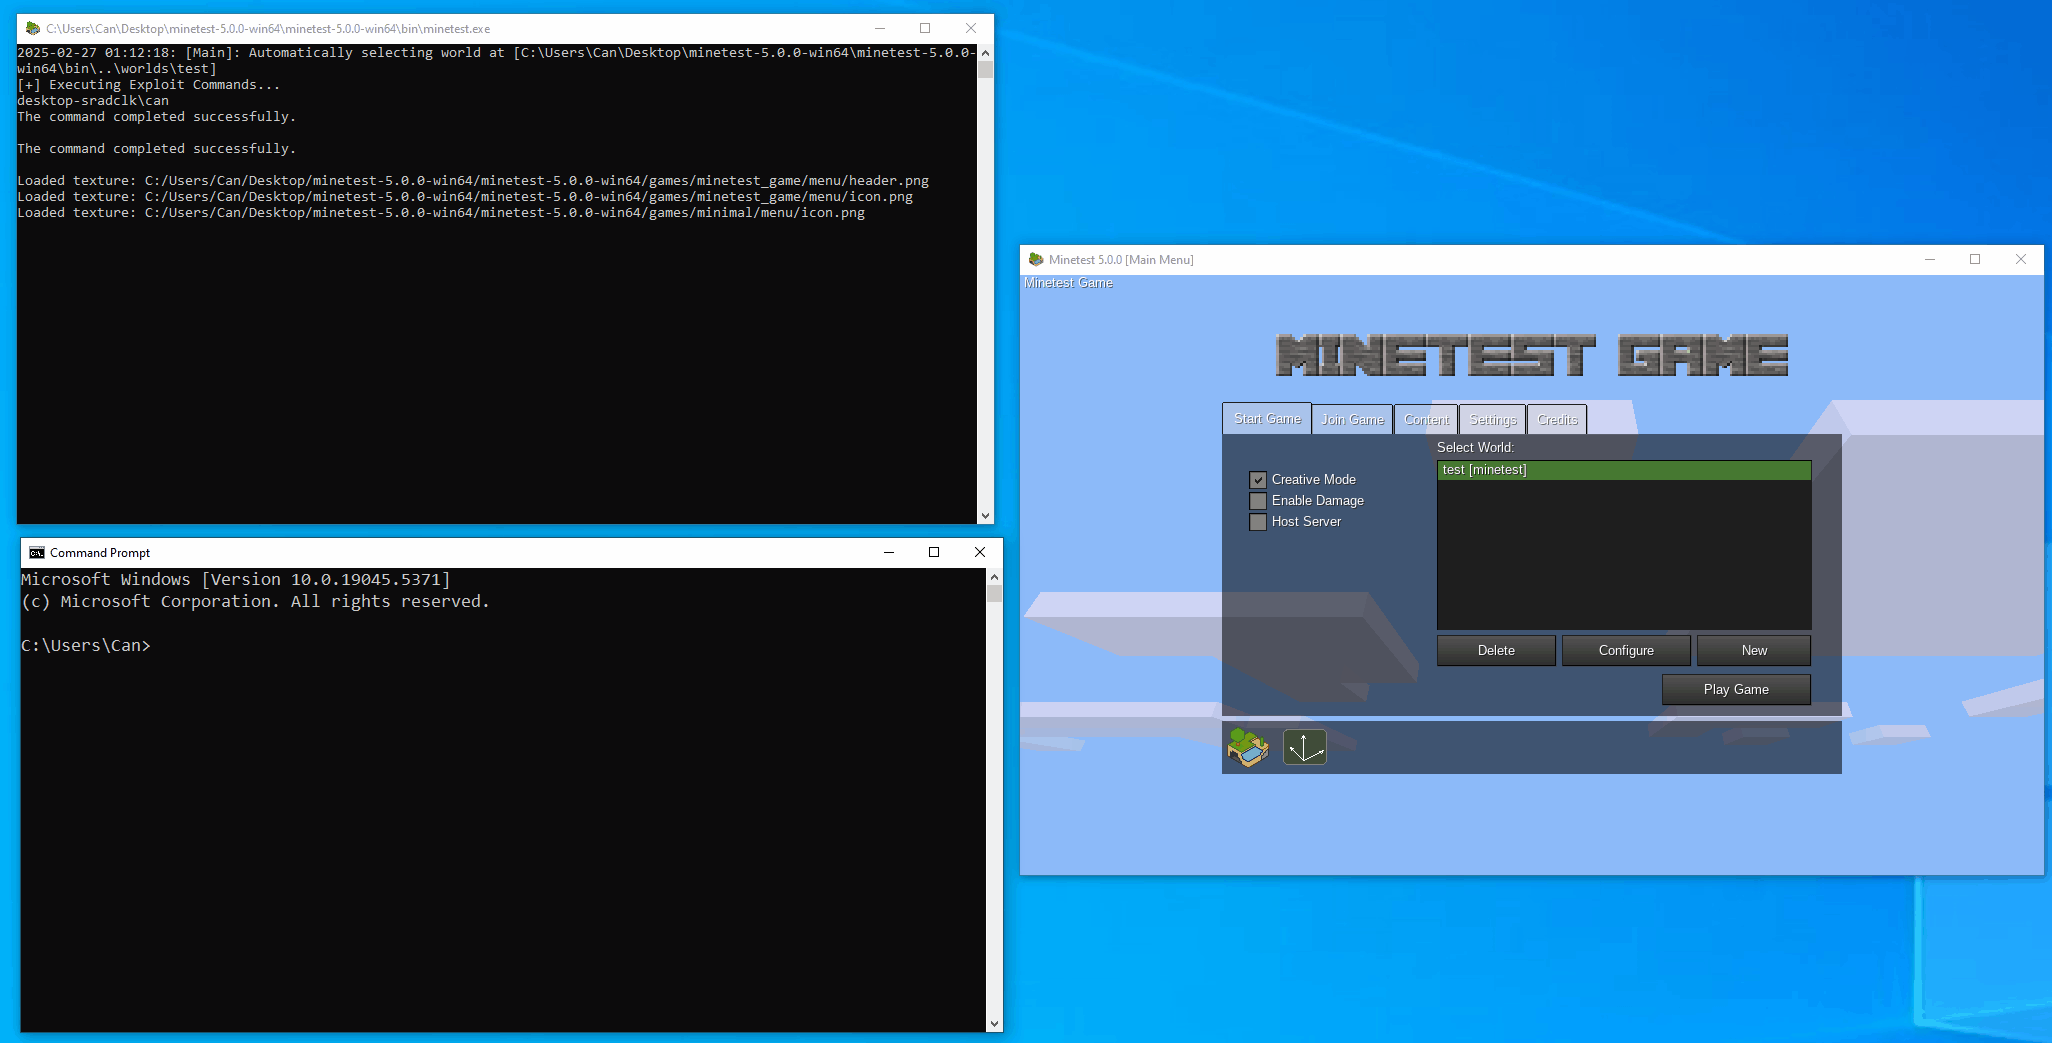Click the 'C:\Users\Can>' prompt in Command Prompt
Screen dimensions: 2052x1043
pyautogui.click(x=86, y=646)
